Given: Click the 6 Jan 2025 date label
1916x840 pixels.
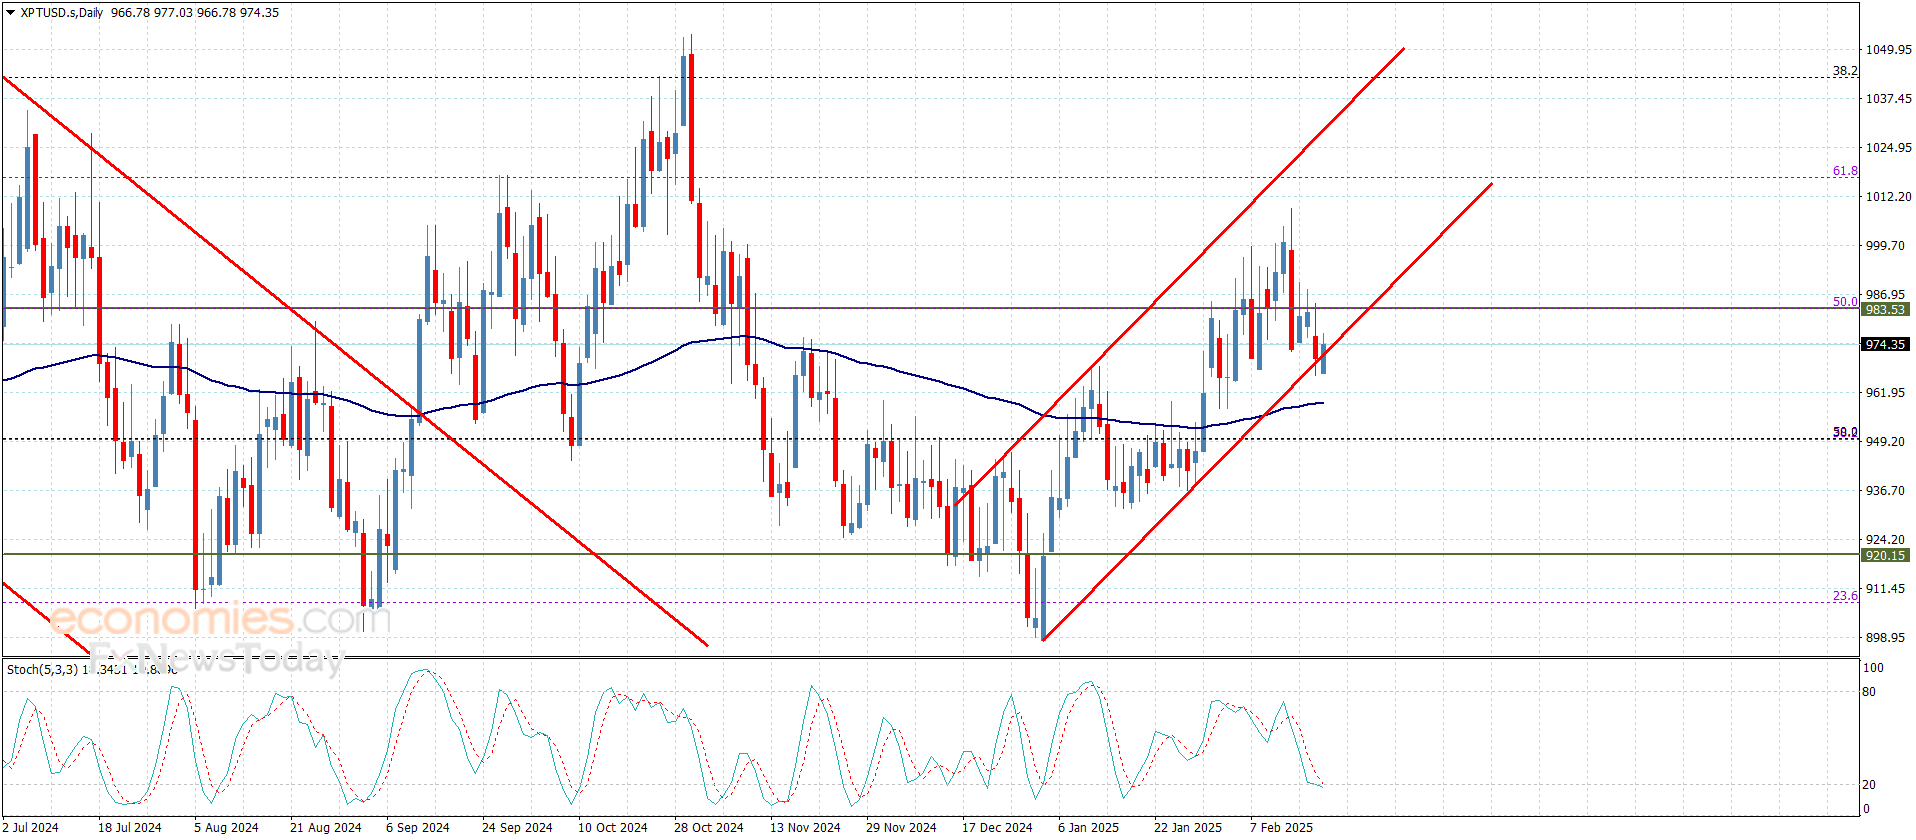Looking at the screenshot, I should pos(1089,827).
